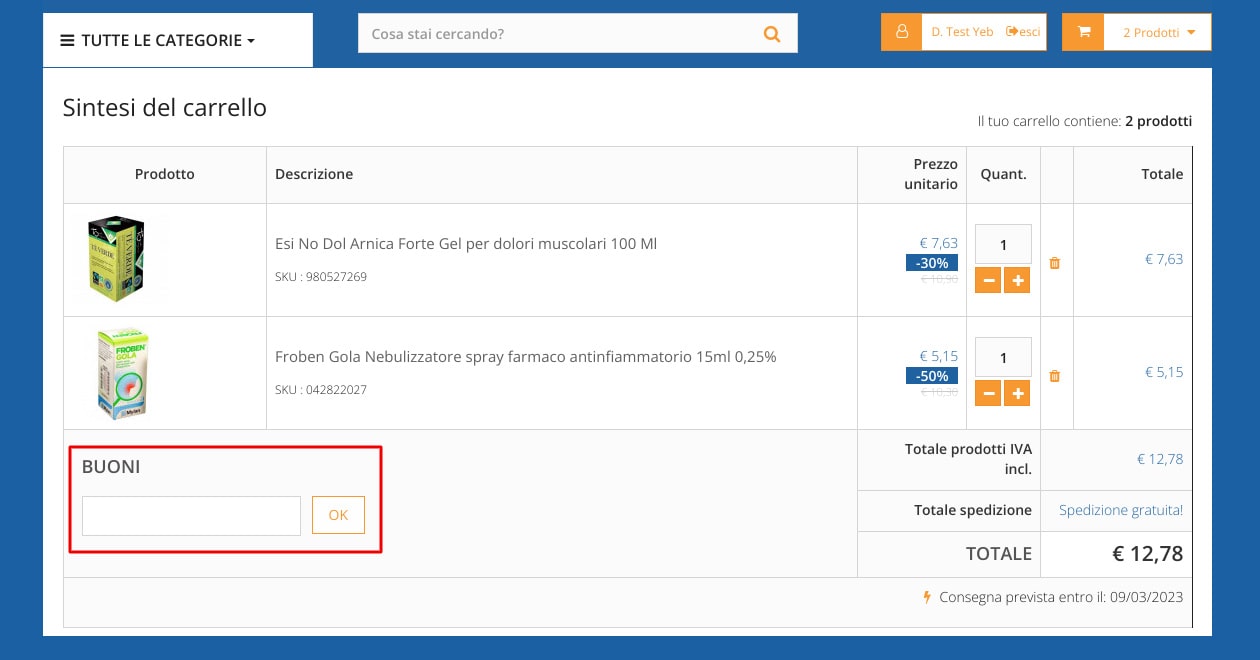Click the shopping cart icon
1260x660 pixels.
click(1084, 32)
